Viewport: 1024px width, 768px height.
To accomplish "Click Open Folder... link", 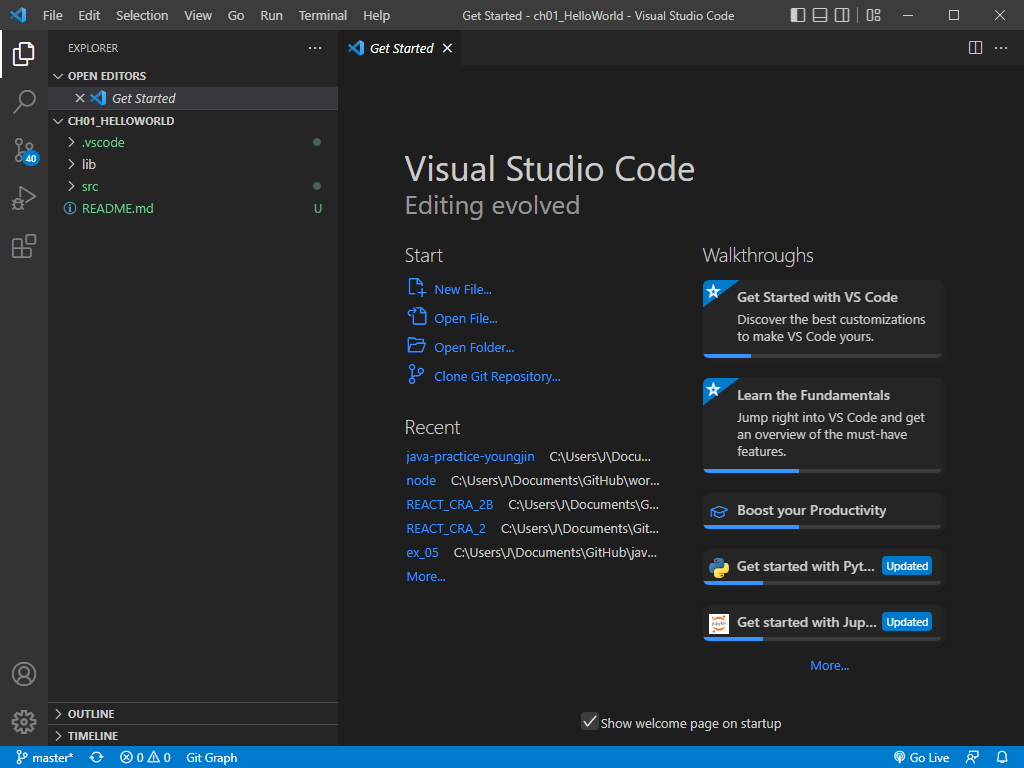I will [474, 347].
